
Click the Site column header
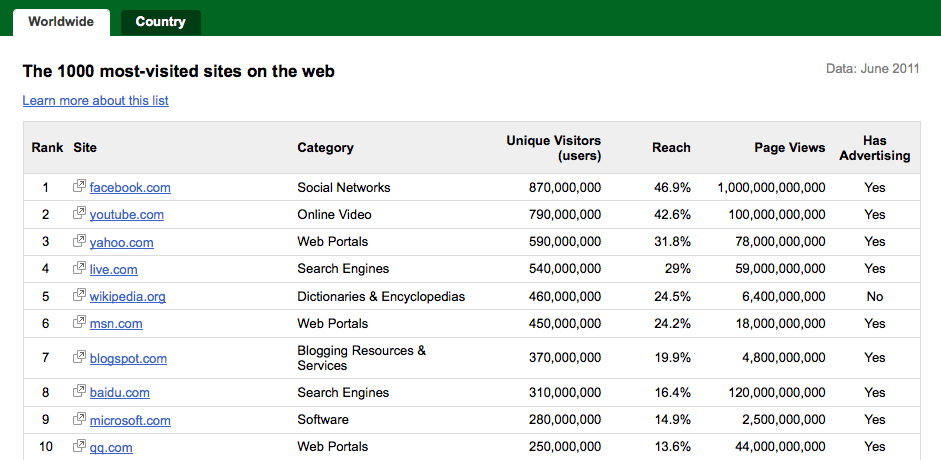(85, 148)
